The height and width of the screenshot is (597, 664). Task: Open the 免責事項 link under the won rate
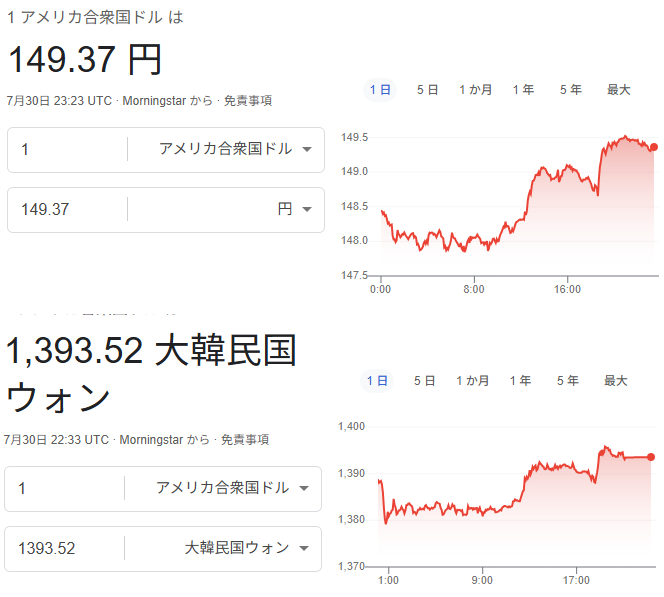click(x=245, y=439)
